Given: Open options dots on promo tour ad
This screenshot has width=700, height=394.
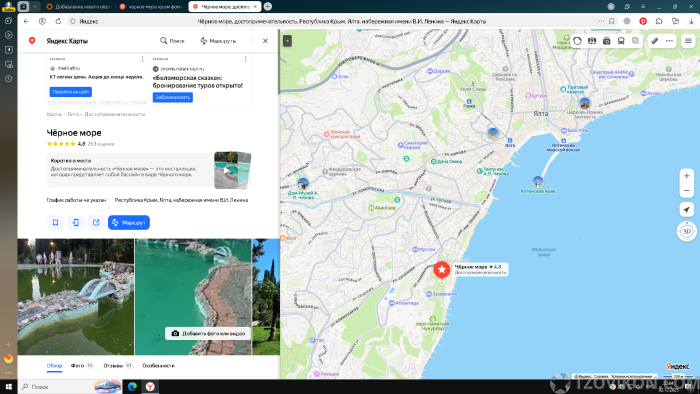Looking at the screenshot, I should click(x=246, y=59).
